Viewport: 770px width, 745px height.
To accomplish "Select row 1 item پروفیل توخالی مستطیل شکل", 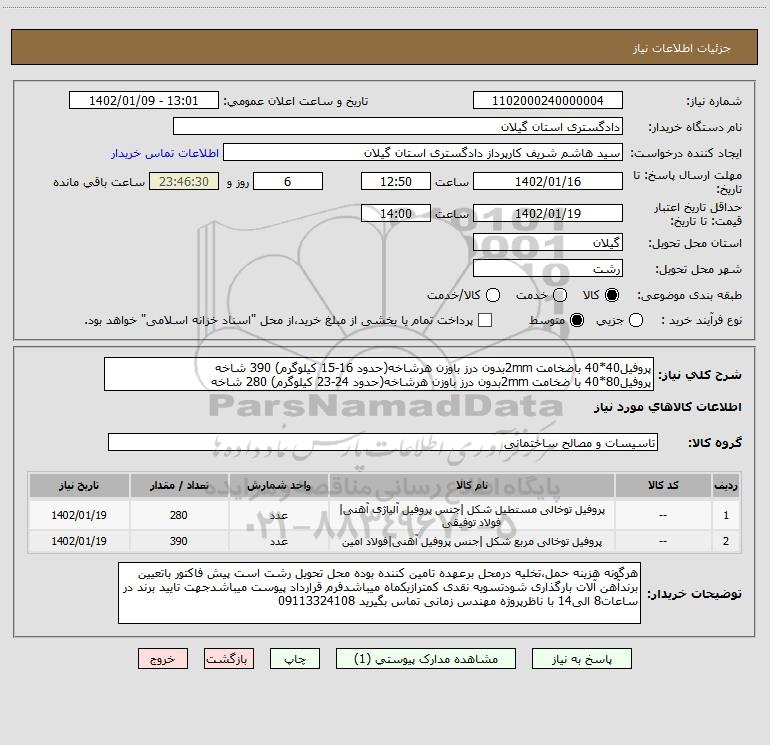I will pos(471,516).
